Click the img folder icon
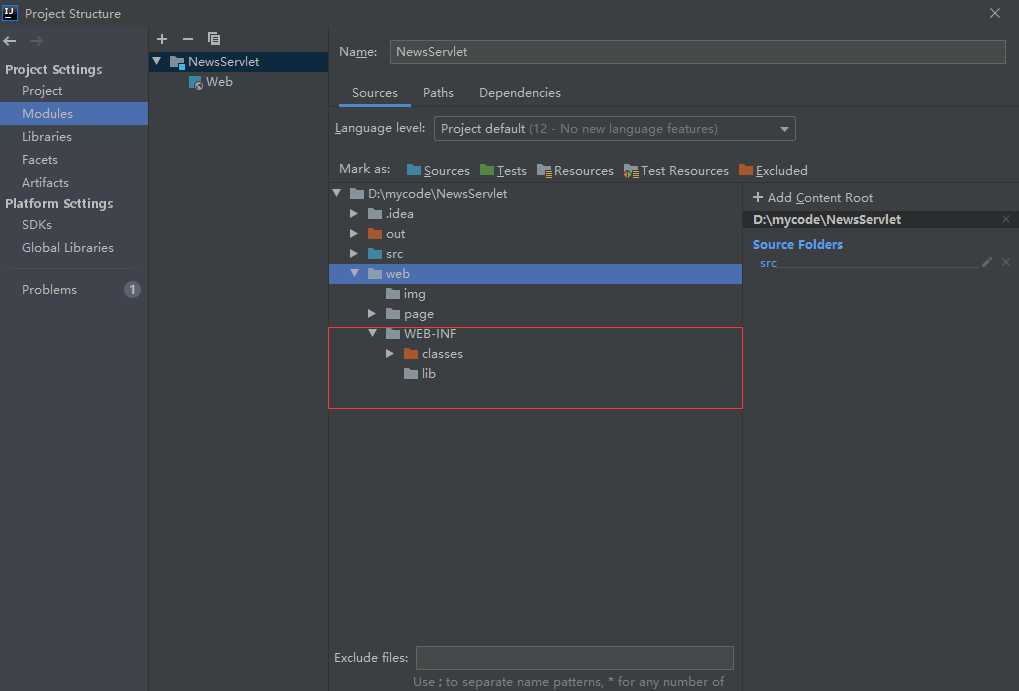1019x691 pixels. [x=393, y=294]
